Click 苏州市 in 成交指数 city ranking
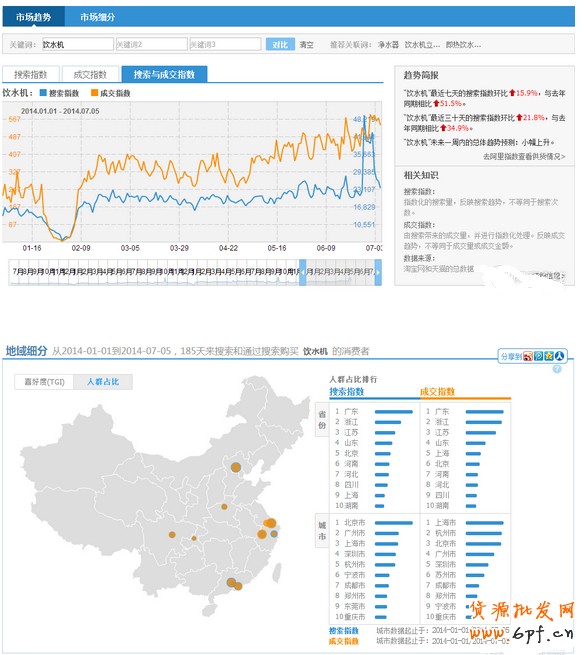584x655 pixels. [x=445, y=575]
